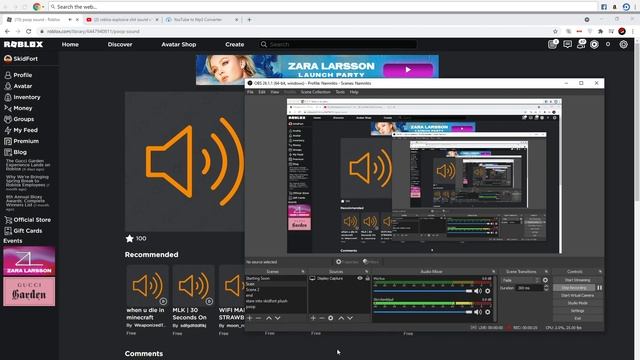
Task: Open the Roblox chat messages icon
Action: tap(567, 44)
